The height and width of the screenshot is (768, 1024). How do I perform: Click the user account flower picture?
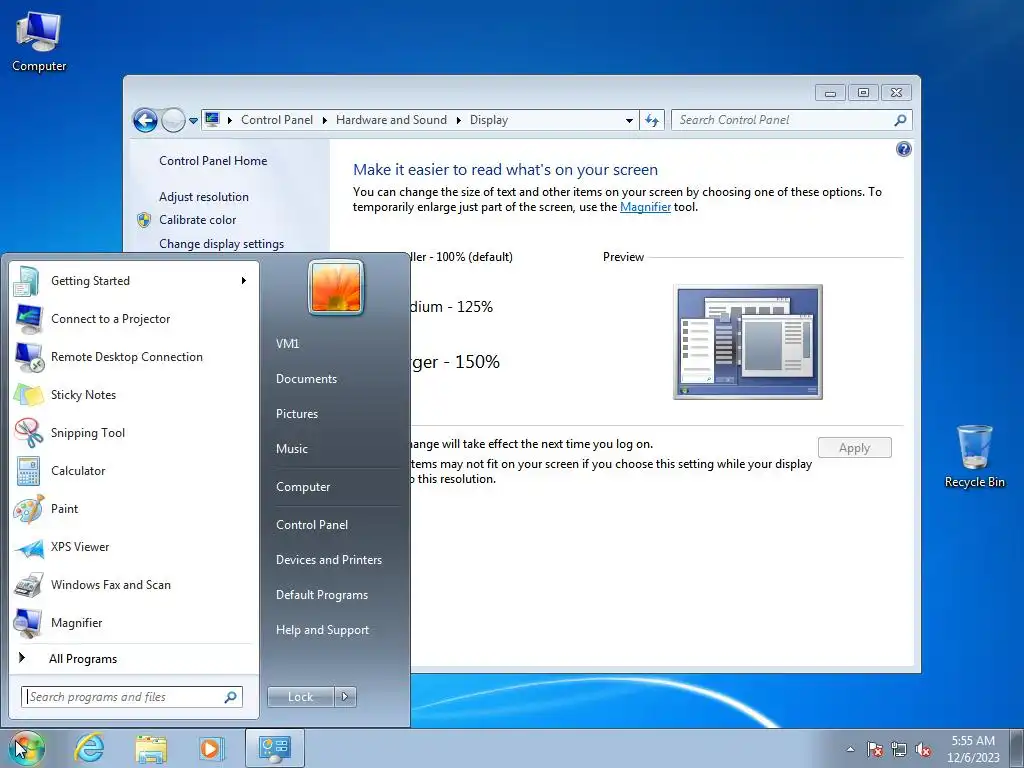[336, 287]
